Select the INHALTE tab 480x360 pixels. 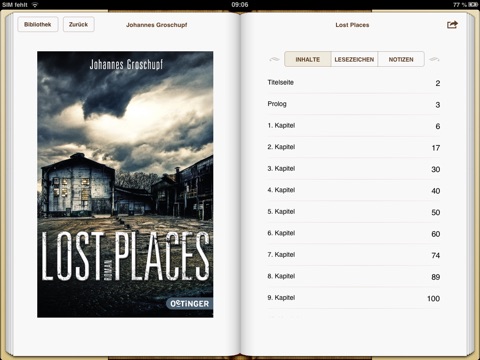point(308,59)
